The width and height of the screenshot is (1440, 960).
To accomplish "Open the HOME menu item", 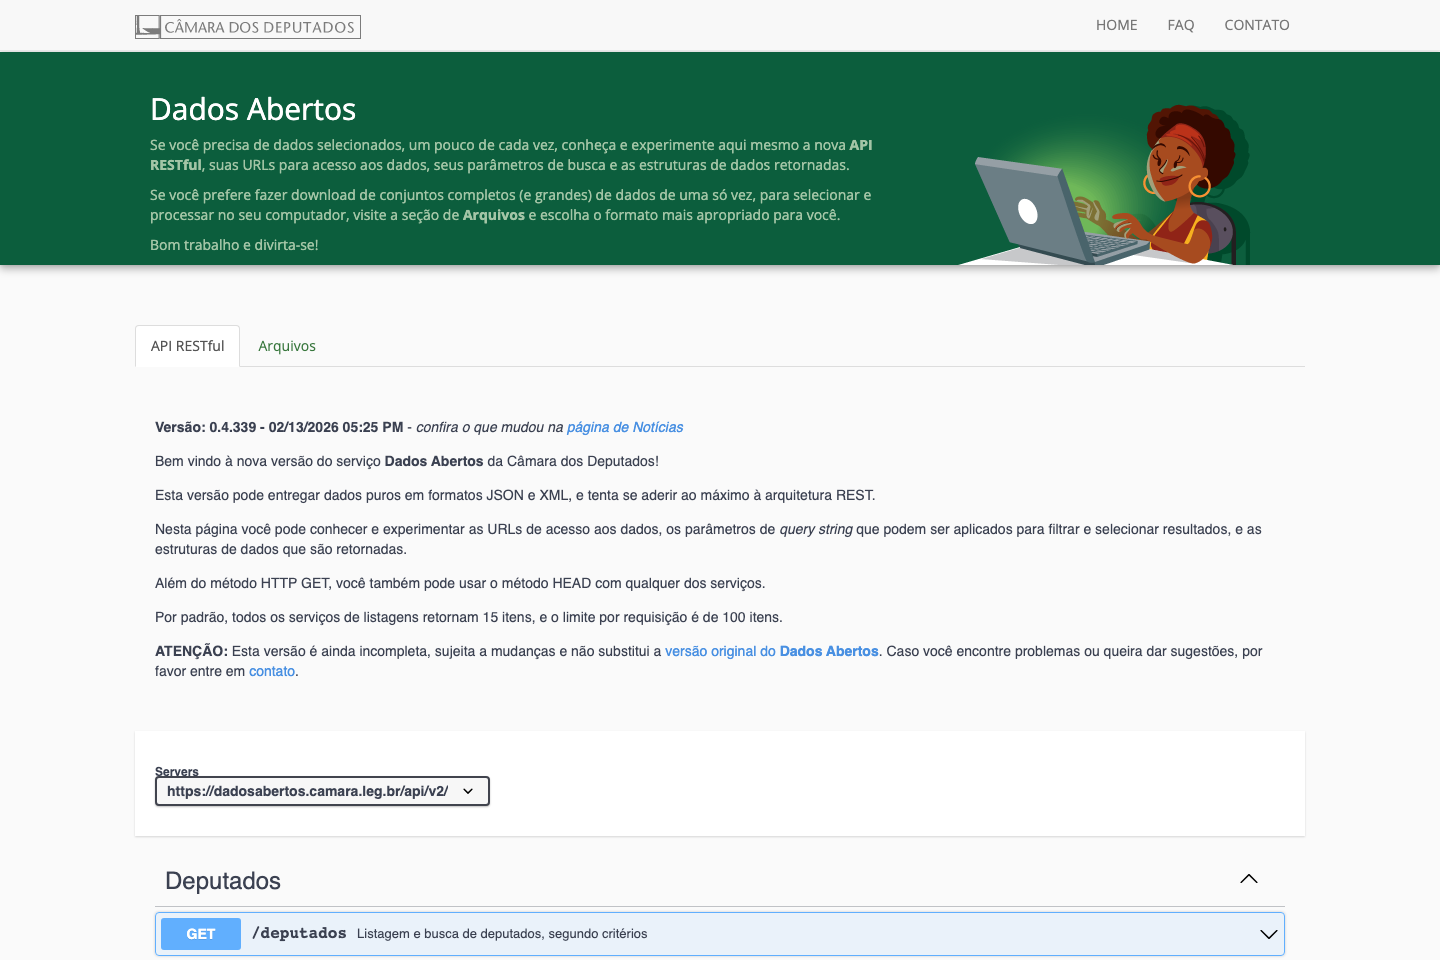I will 1116,25.
